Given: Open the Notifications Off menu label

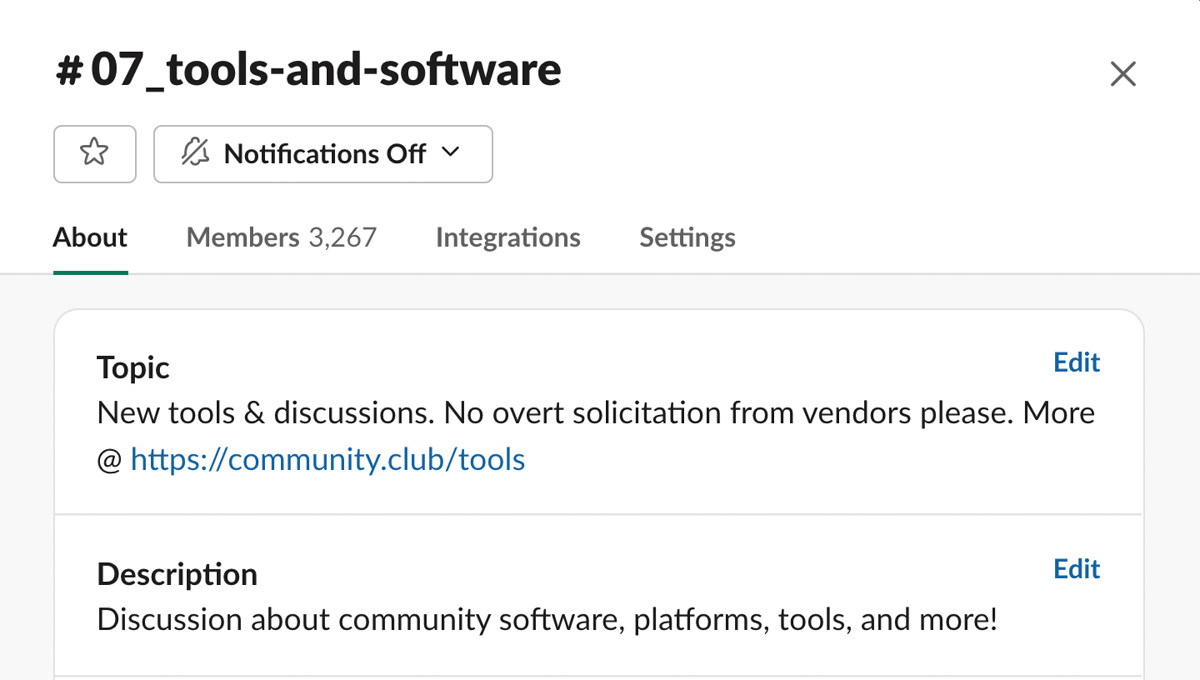Looking at the screenshot, I should 325,154.
